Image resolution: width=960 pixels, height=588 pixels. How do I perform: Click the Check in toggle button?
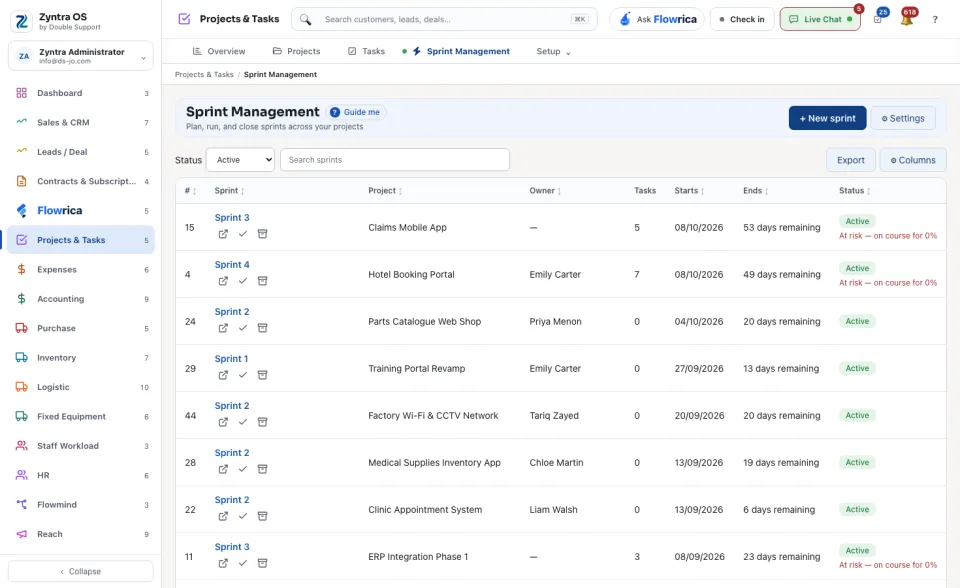click(x=742, y=20)
